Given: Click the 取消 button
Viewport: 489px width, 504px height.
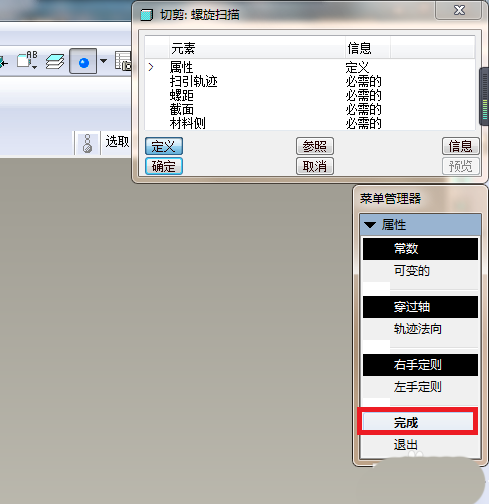Looking at the screenshot, I should pos(315,166).
